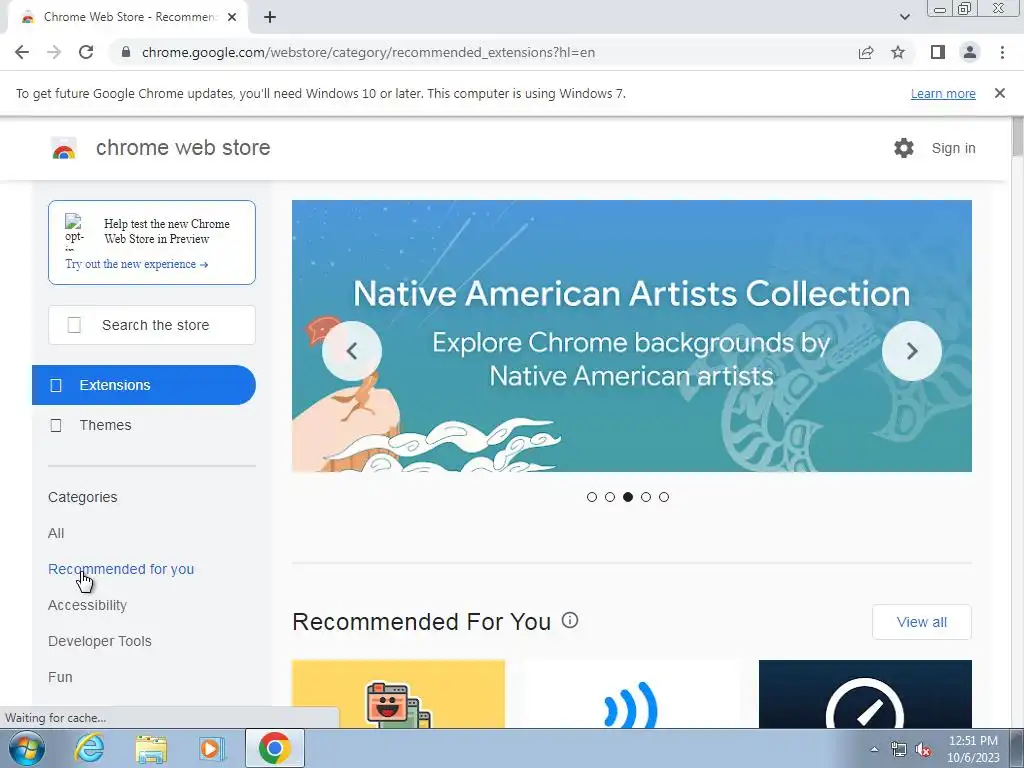Choose the Fun category

pyautogui.click(x=60, y=677)
